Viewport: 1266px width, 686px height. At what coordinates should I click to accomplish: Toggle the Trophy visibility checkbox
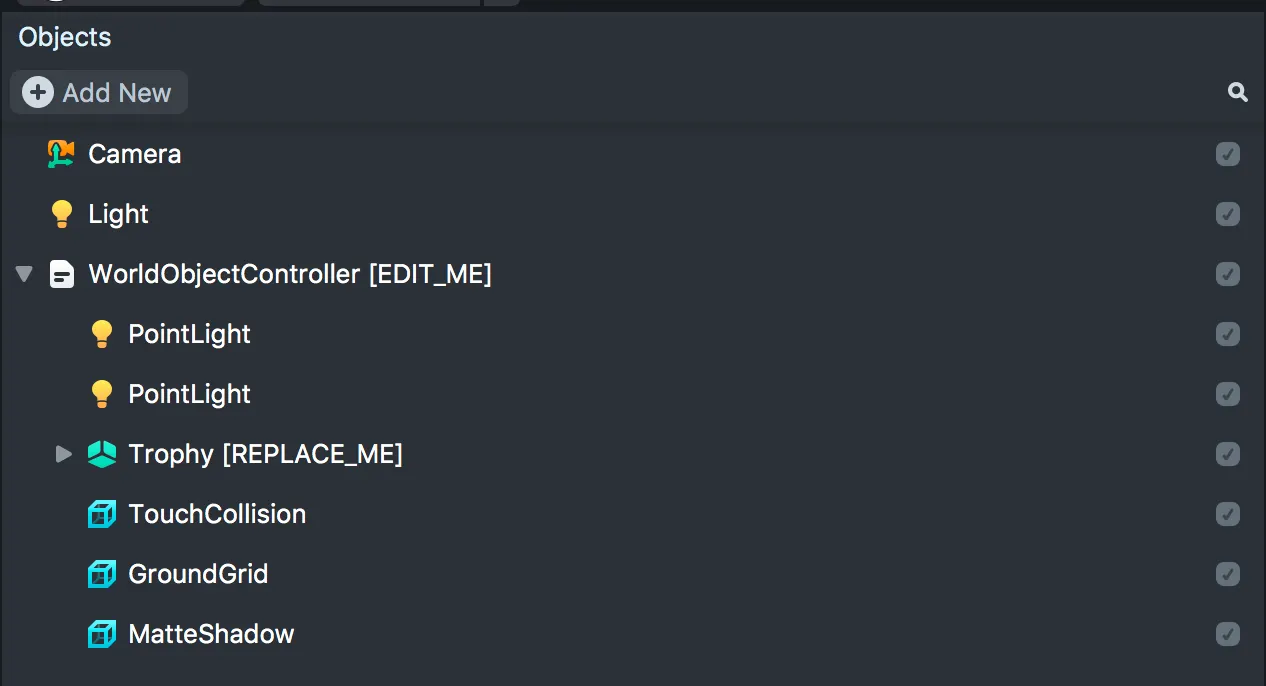1228,454
